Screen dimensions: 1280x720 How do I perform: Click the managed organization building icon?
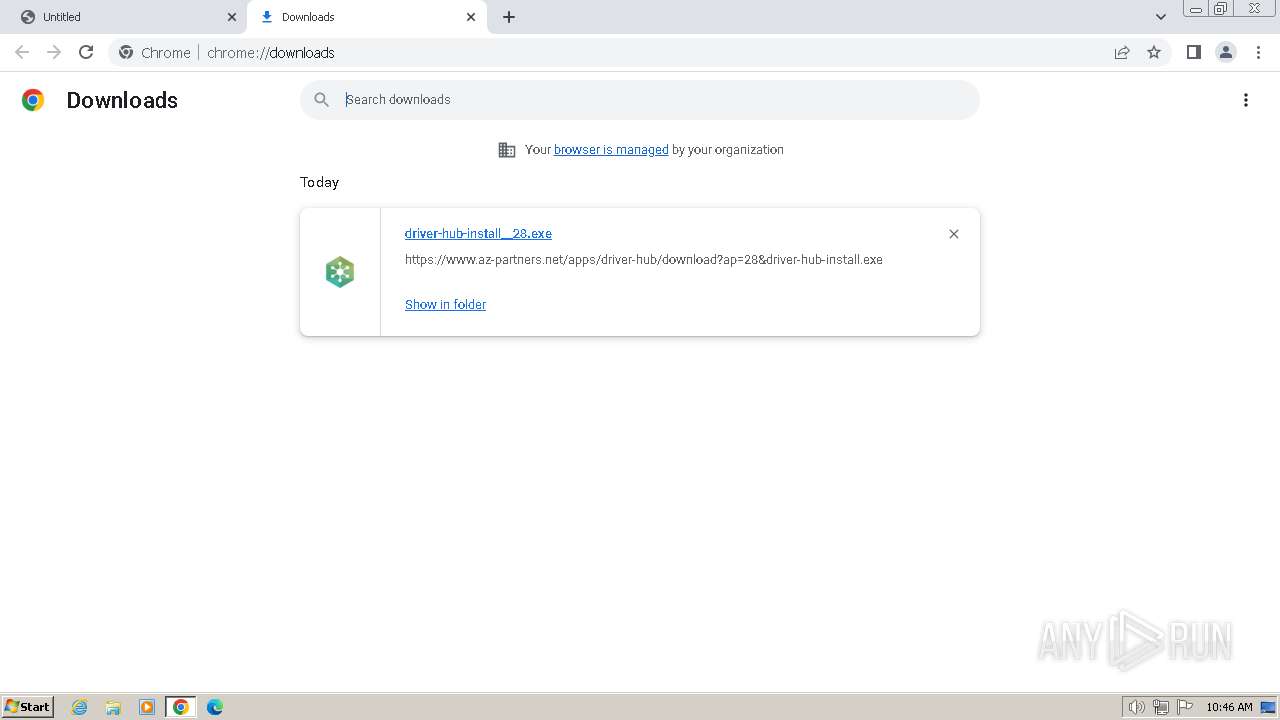coord(507,149)
